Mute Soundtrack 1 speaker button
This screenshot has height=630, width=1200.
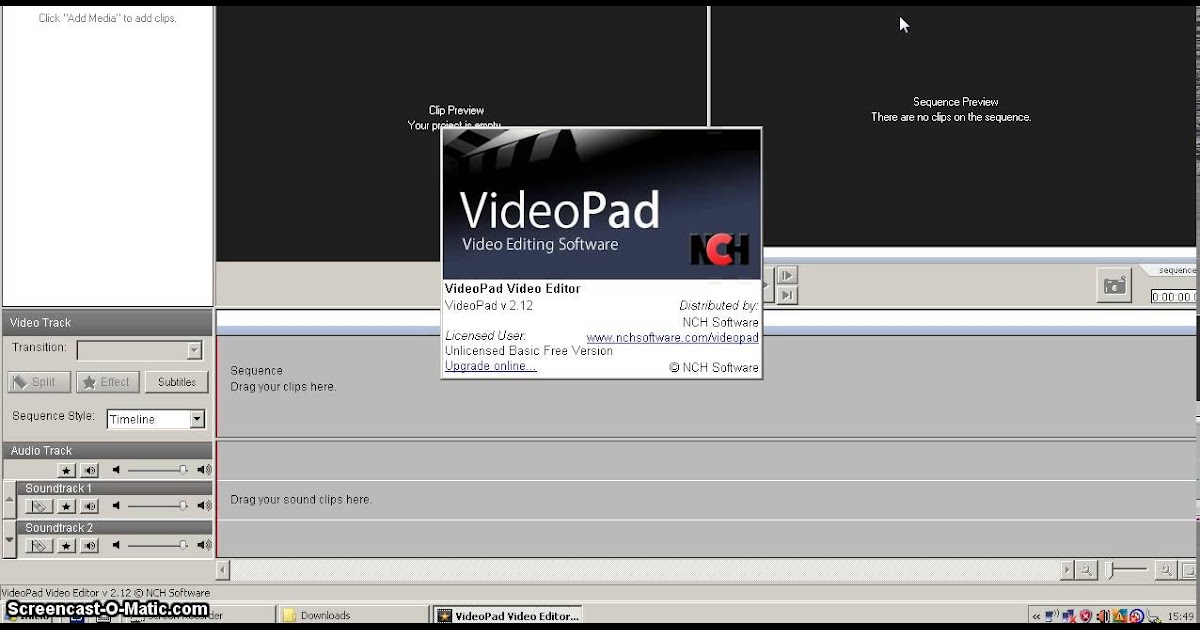90,507
